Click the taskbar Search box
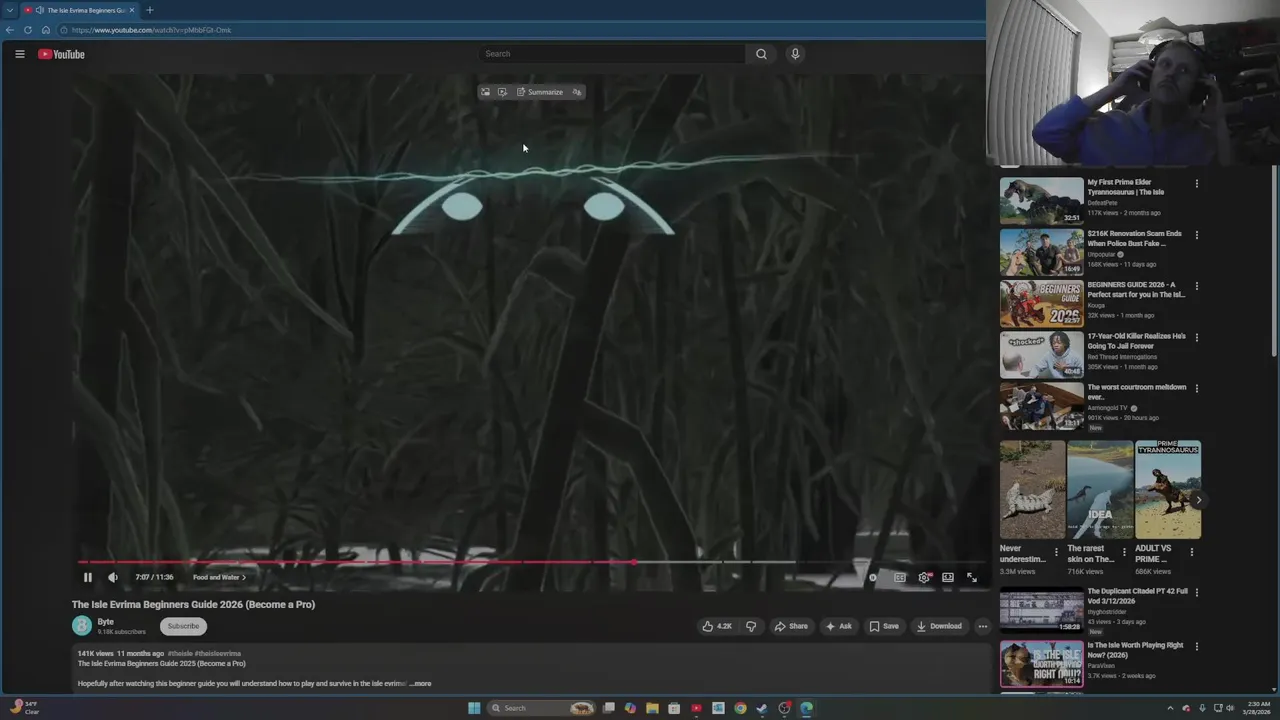 tap(540, 708)
